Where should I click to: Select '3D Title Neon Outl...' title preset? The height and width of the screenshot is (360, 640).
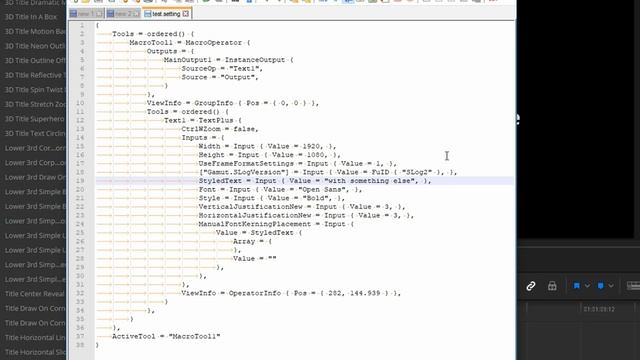[35, 46]
